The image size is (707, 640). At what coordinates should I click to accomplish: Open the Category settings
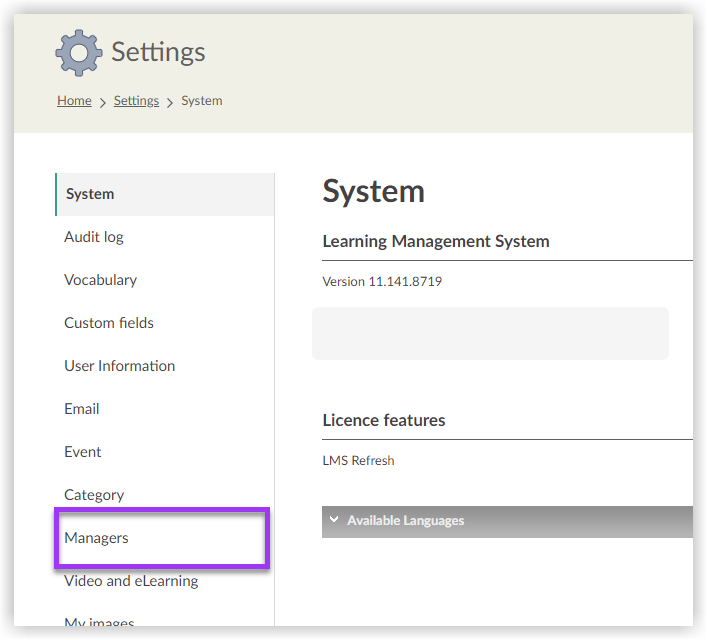pyautogui.click(x=94, y=495)
